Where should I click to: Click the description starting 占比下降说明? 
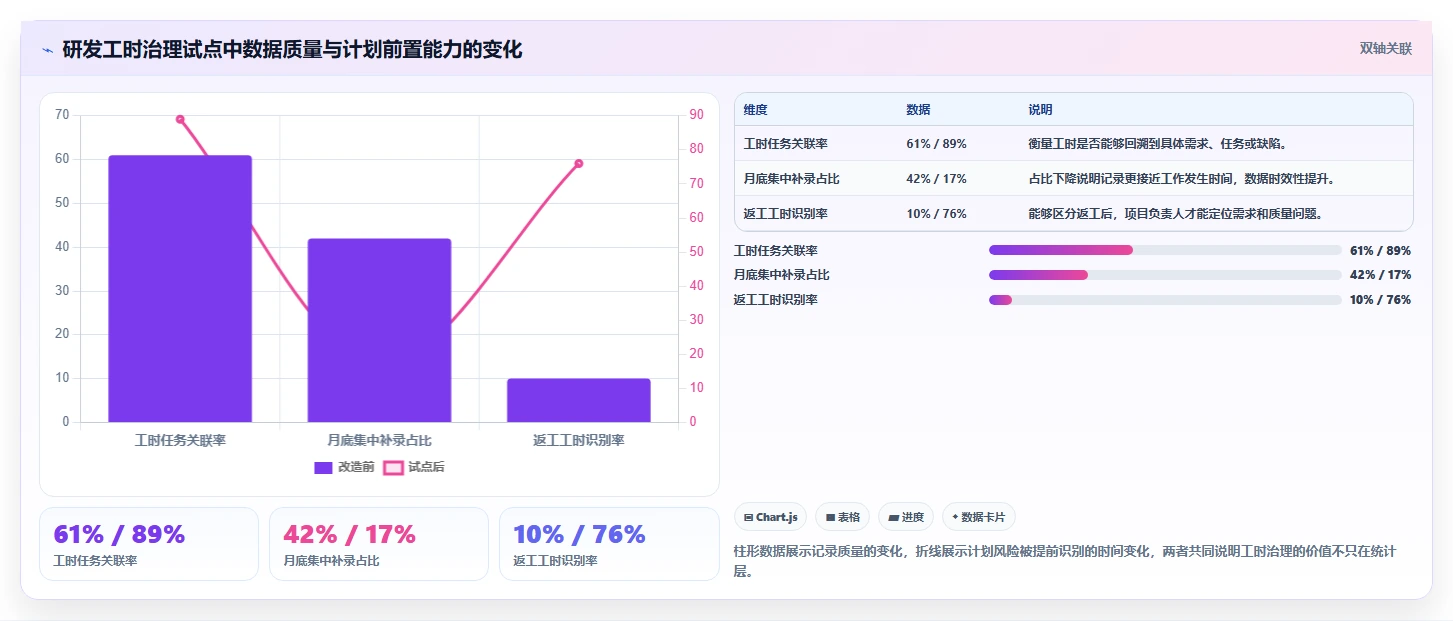[1182, 179]
